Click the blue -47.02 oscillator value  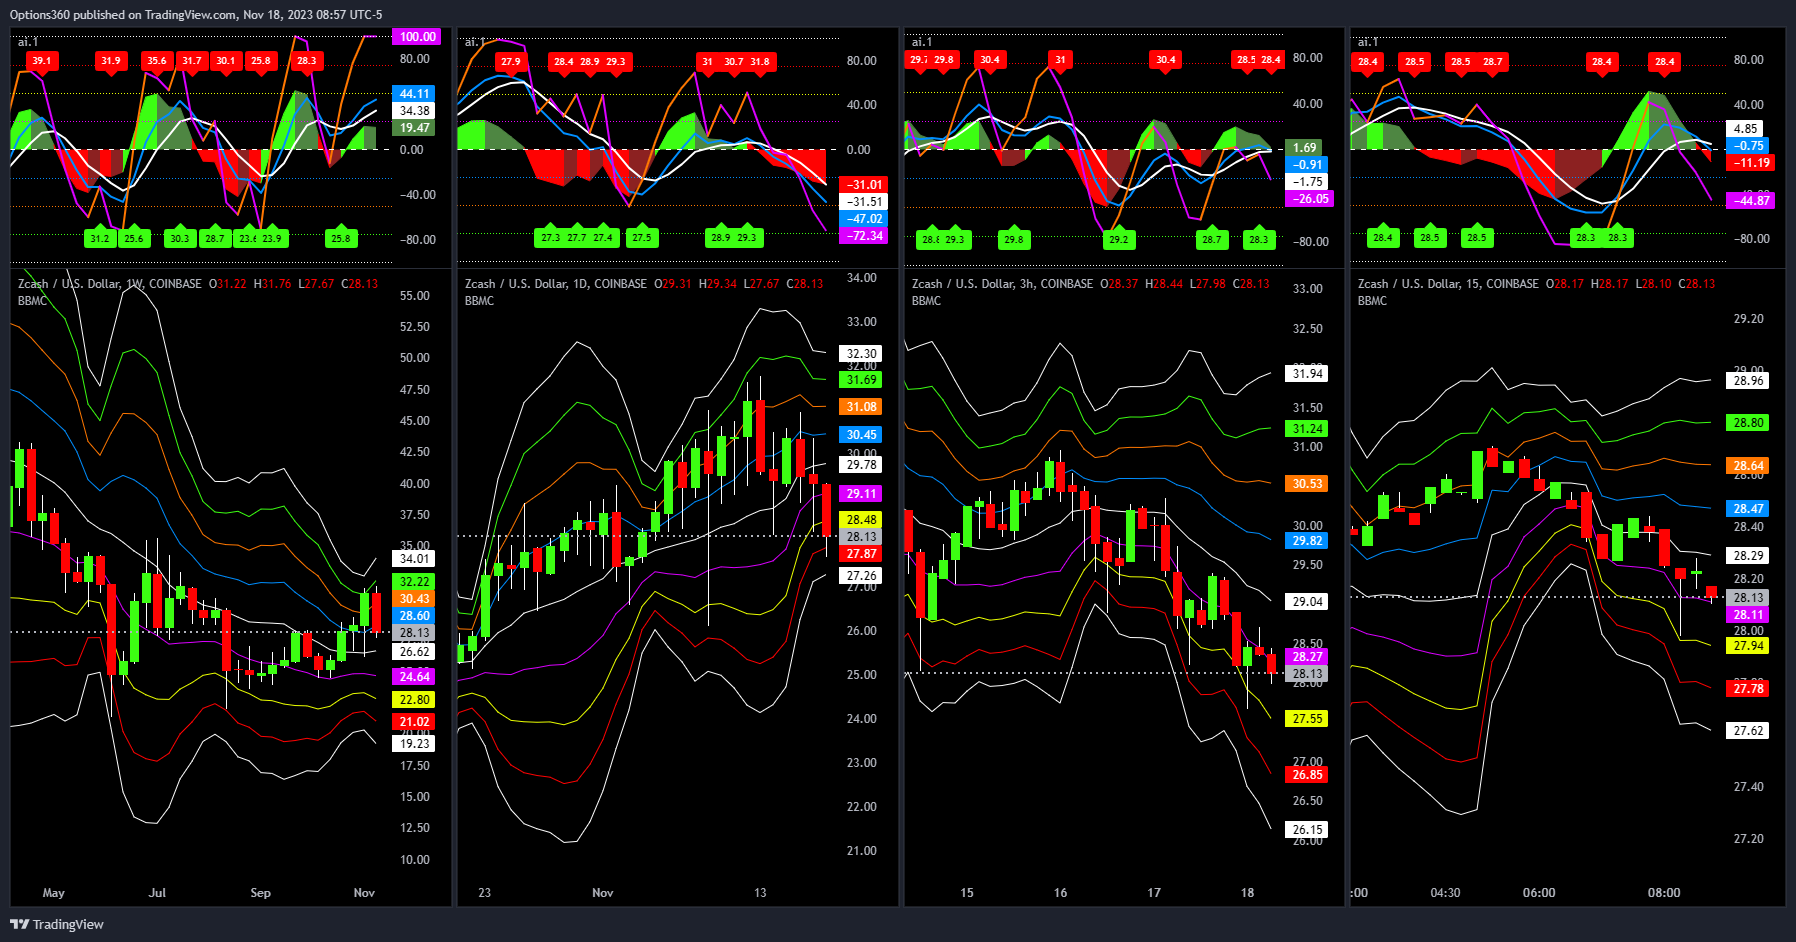(864, 219)
